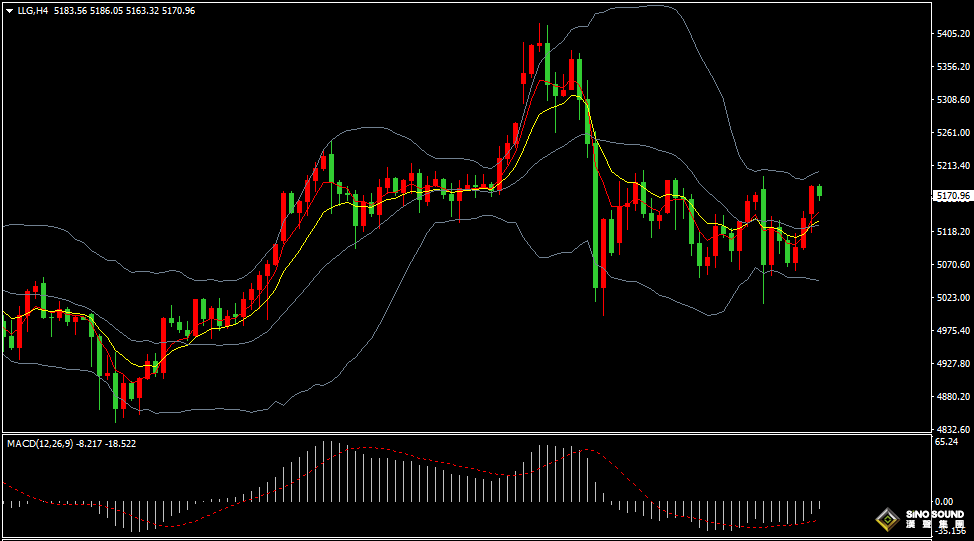Click the last green candlestick on the chart
This screenshot has width=974, height=541.
(820, 191)
